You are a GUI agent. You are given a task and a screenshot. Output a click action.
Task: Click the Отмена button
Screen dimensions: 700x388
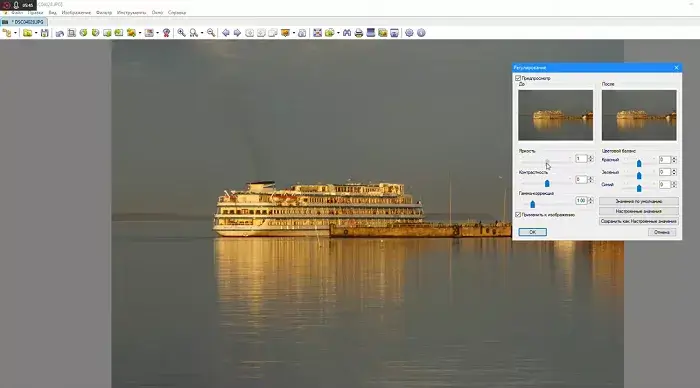(x=662, y=232)
